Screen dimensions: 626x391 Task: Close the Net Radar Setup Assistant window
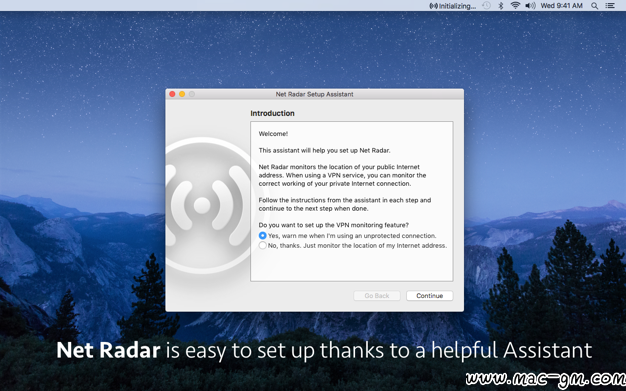tap(172, 94)
